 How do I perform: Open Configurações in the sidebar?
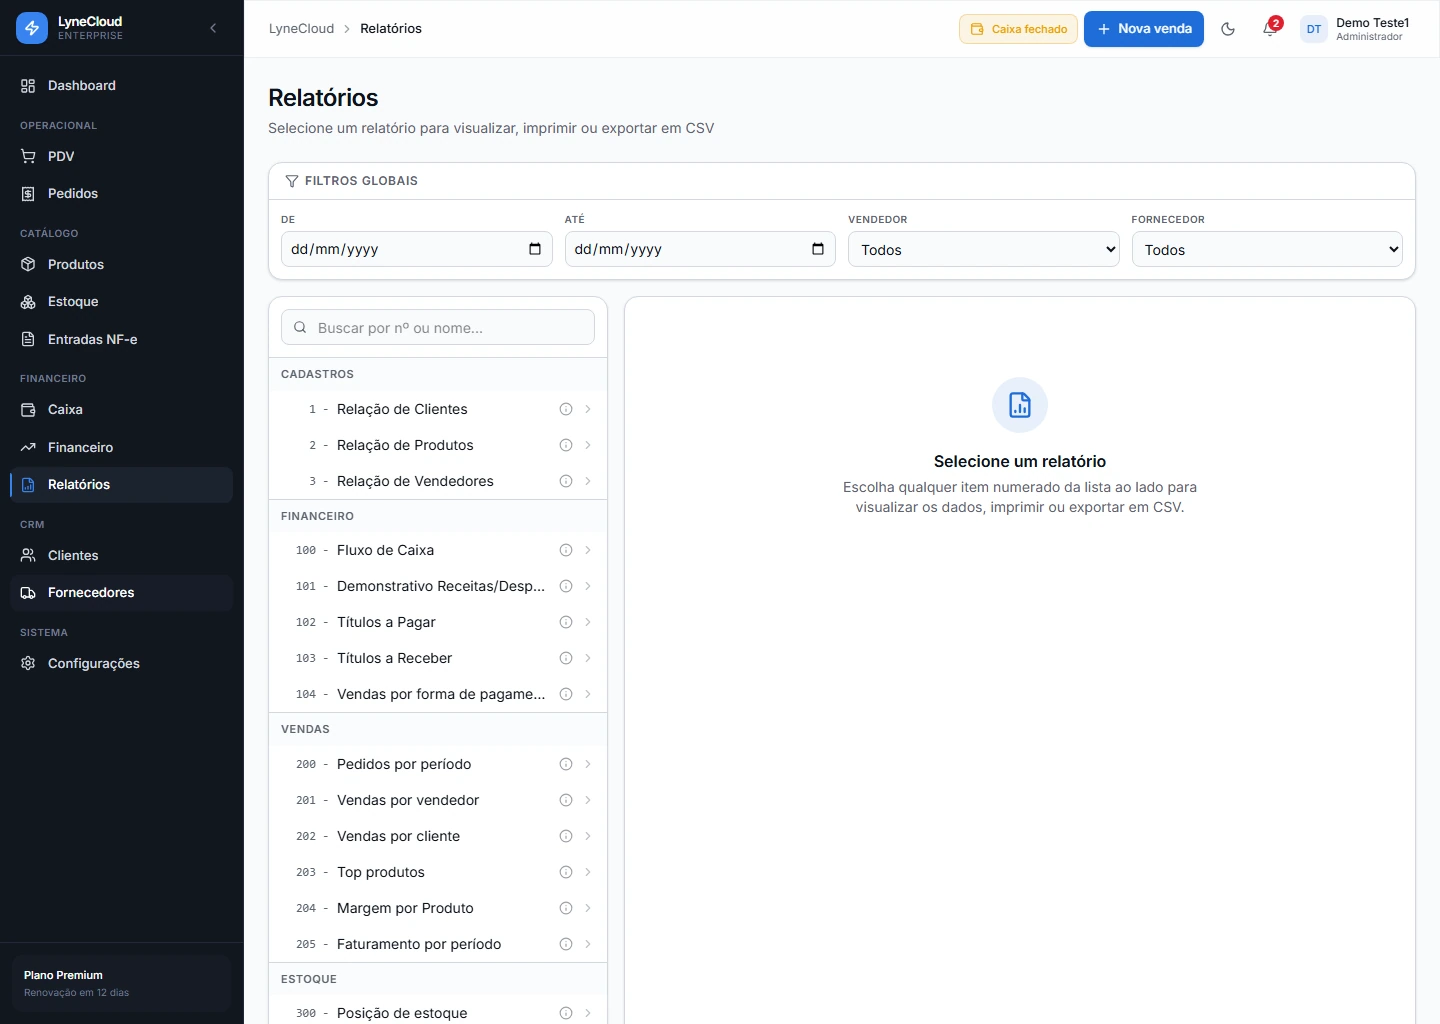(122, 663)
